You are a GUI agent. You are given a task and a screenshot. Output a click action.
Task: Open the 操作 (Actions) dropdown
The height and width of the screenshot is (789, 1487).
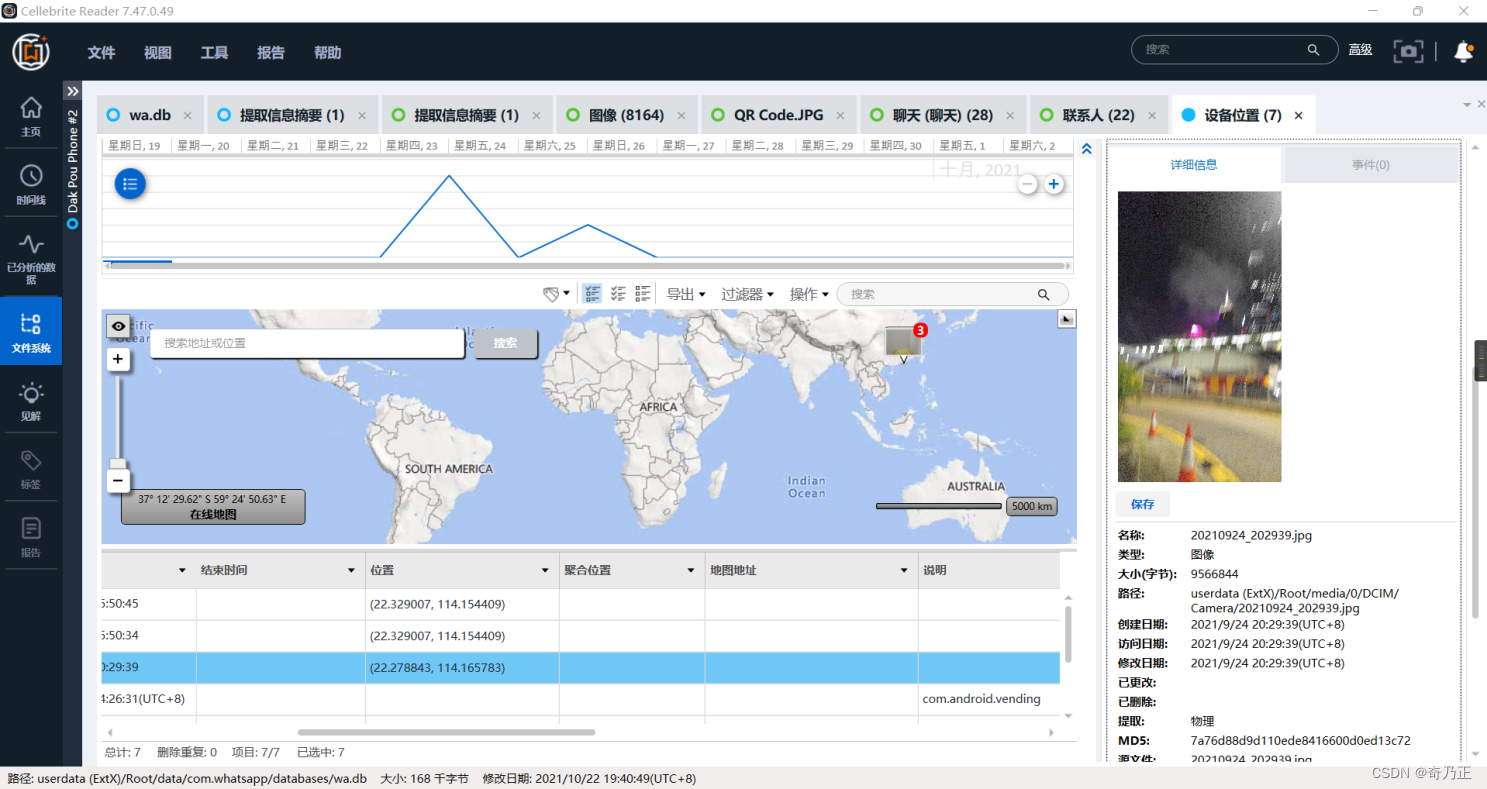tap(809, 294)
